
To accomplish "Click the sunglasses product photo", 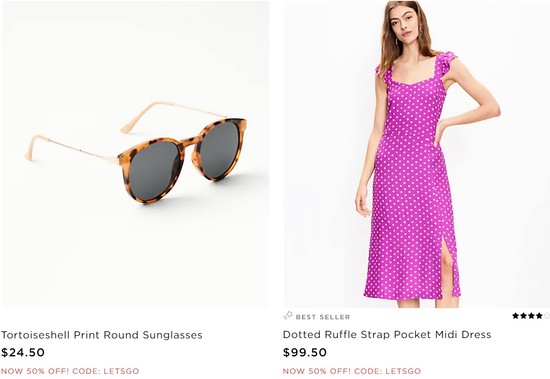I will tap(135, 154).
